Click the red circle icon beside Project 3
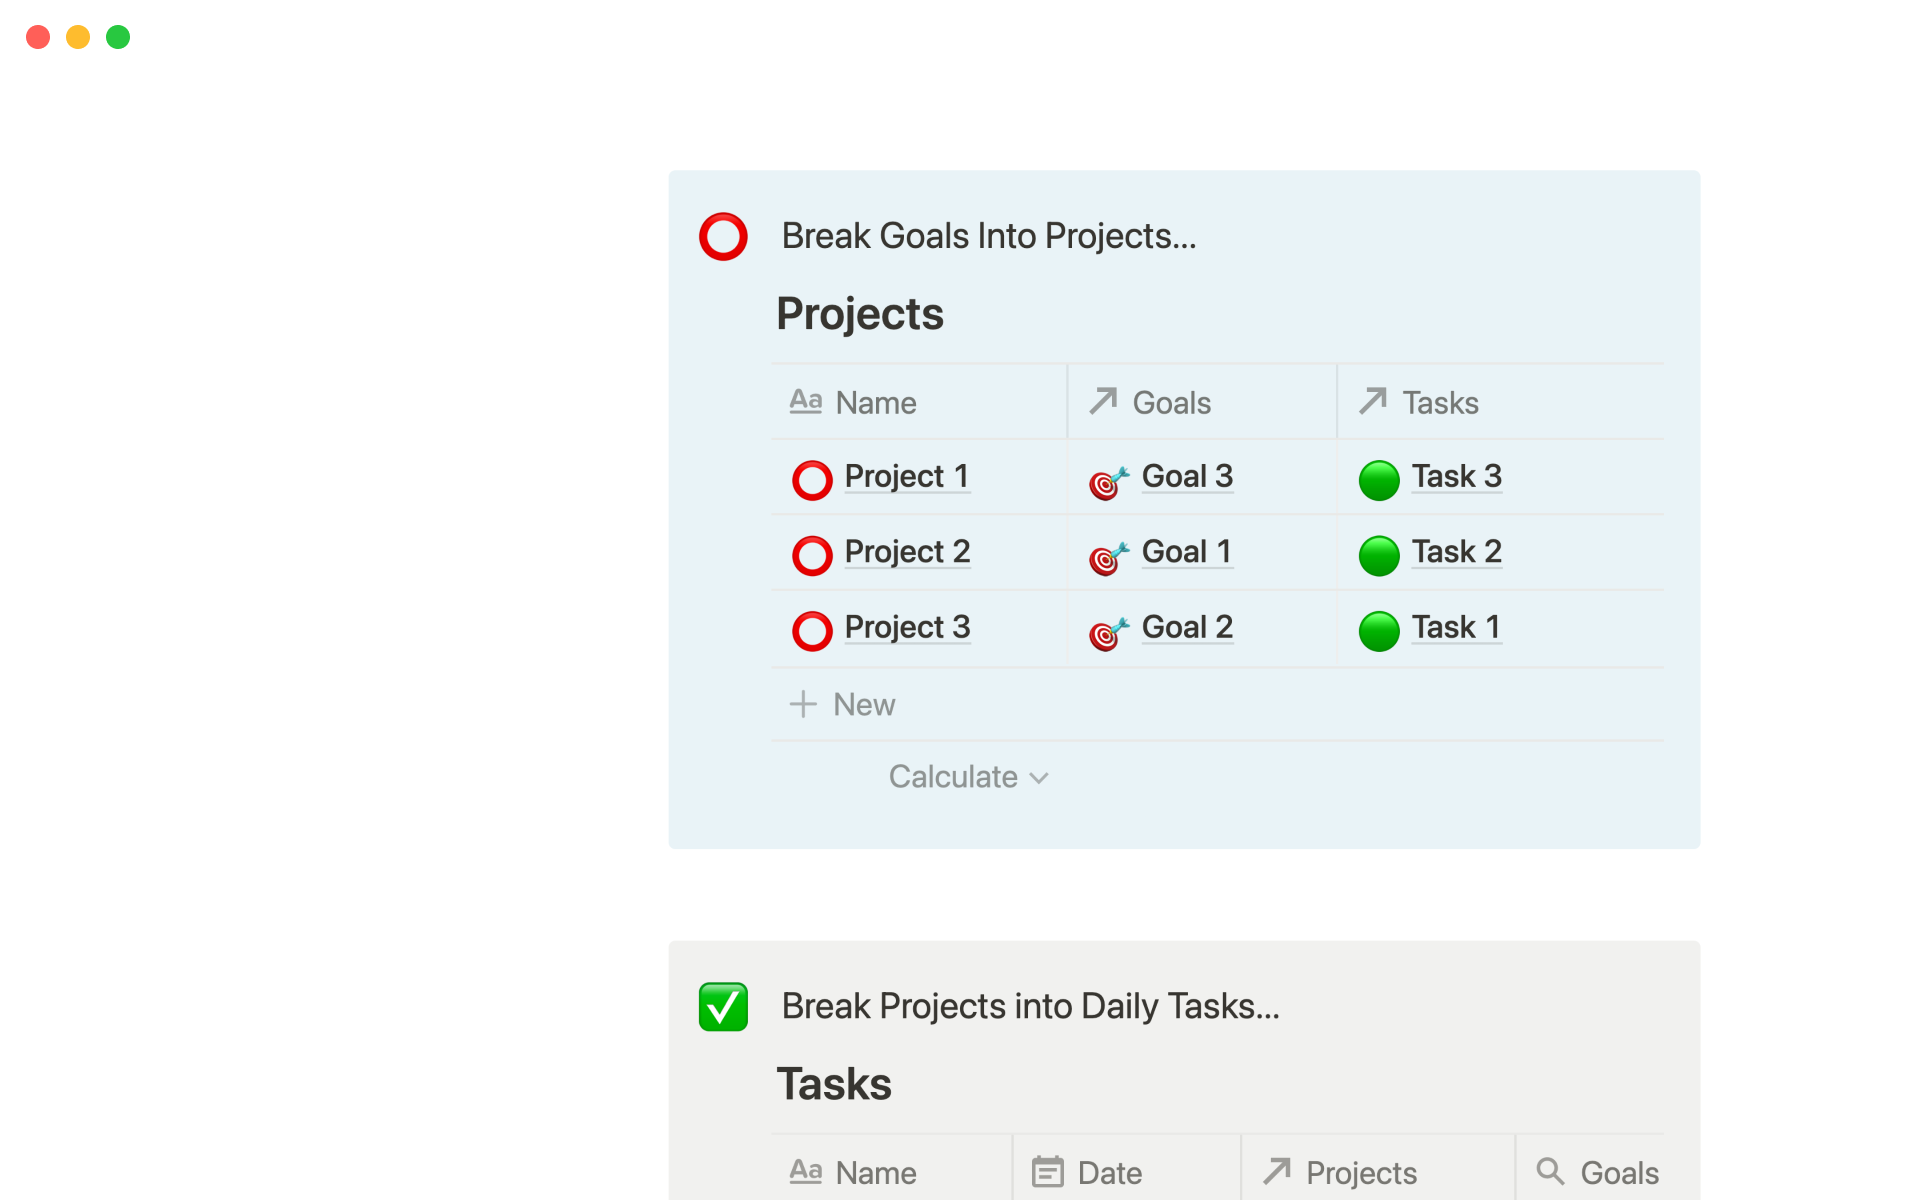The image size is (1920, 1200). (811, 631)
